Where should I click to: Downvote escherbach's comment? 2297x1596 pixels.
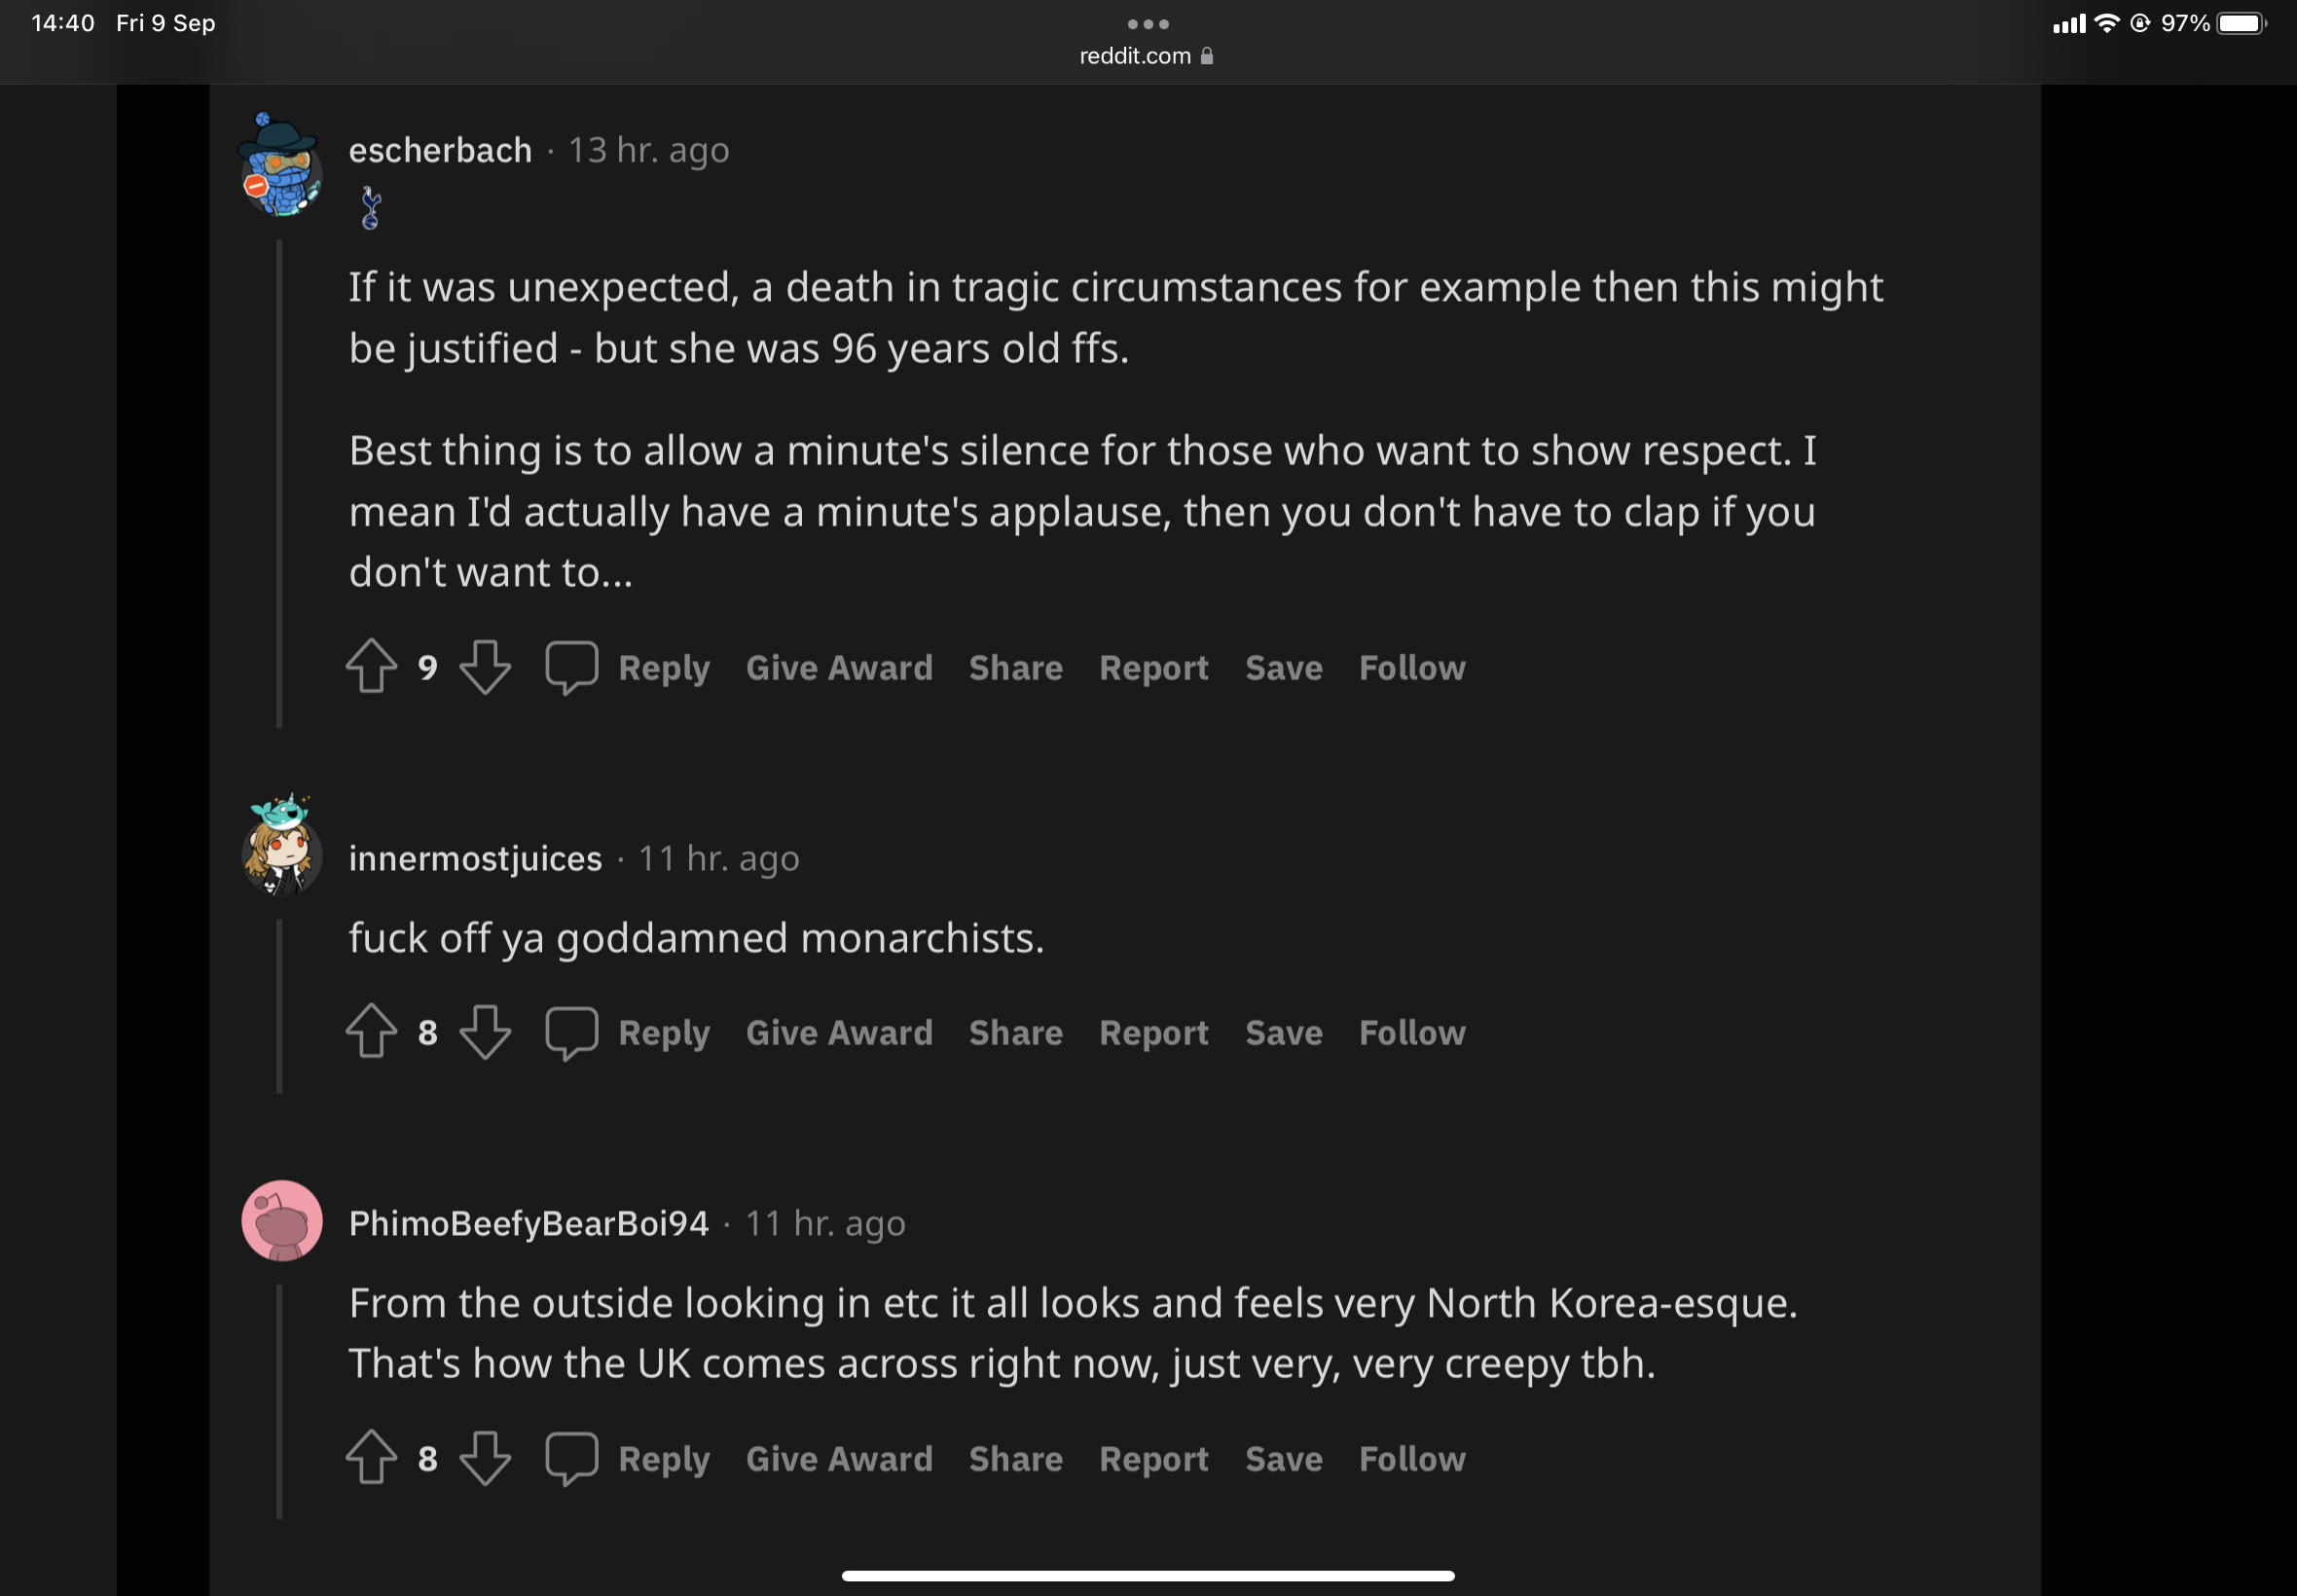tap(485, 666)
